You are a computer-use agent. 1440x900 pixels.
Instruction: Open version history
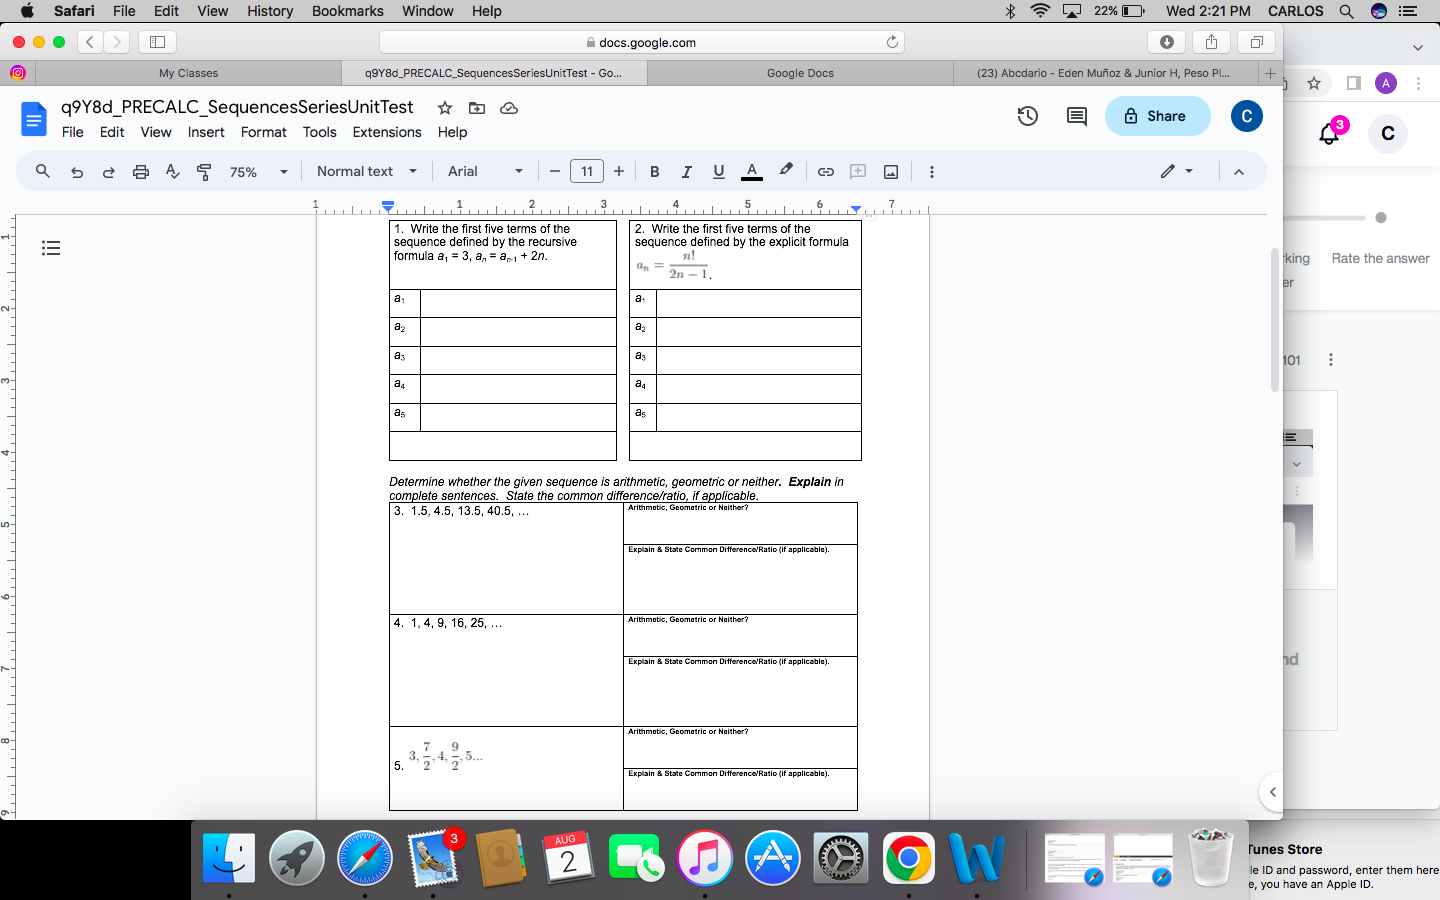coord(1027,116)
